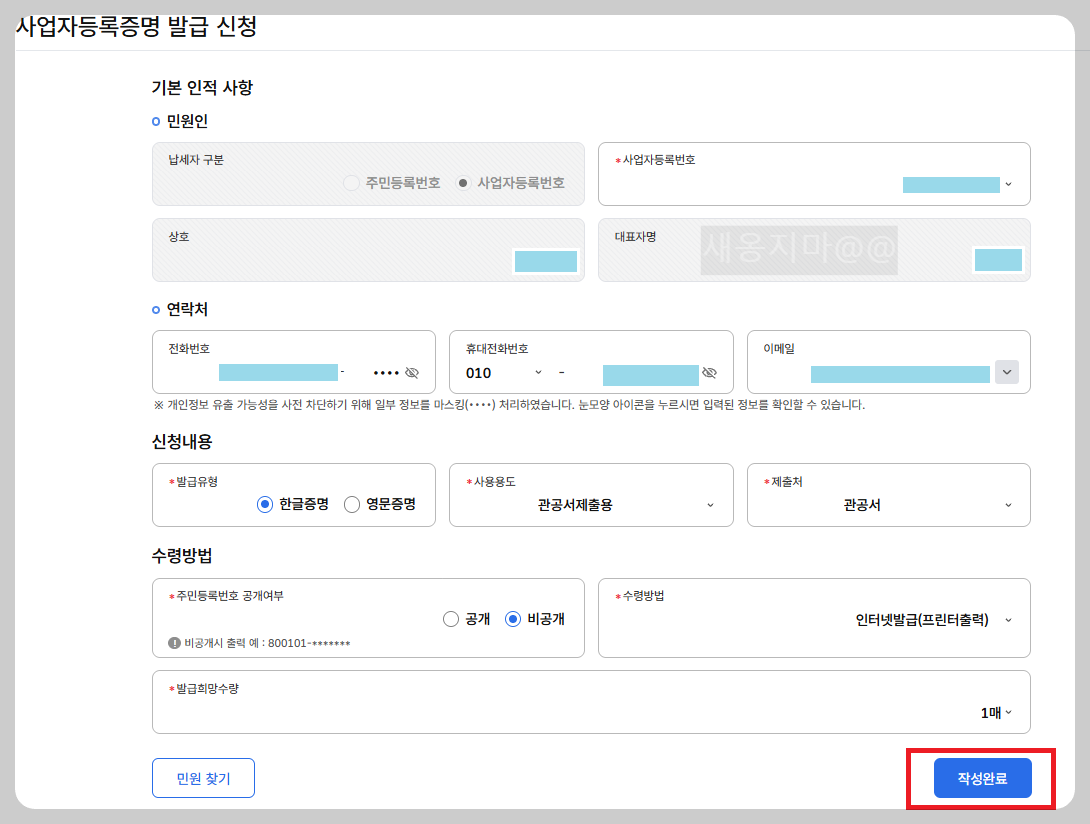Click the 민원 찾기 button
1090x824 pixels.
pyautogui.click(x=203, y=778)
